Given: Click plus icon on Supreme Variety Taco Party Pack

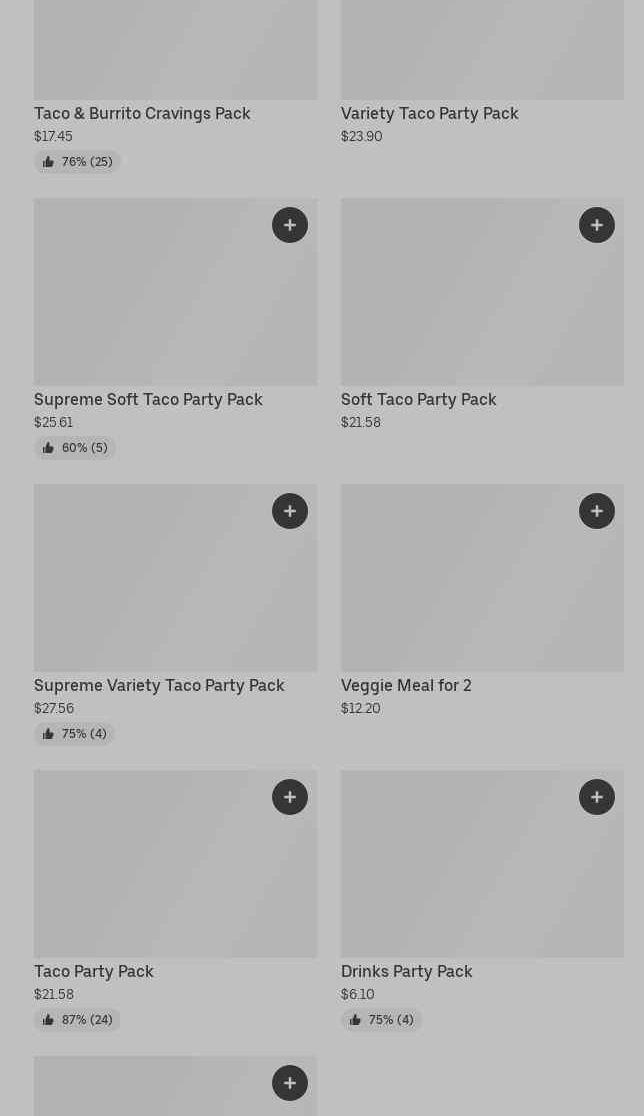Looking at the screenshot, I should click(290, 511).
